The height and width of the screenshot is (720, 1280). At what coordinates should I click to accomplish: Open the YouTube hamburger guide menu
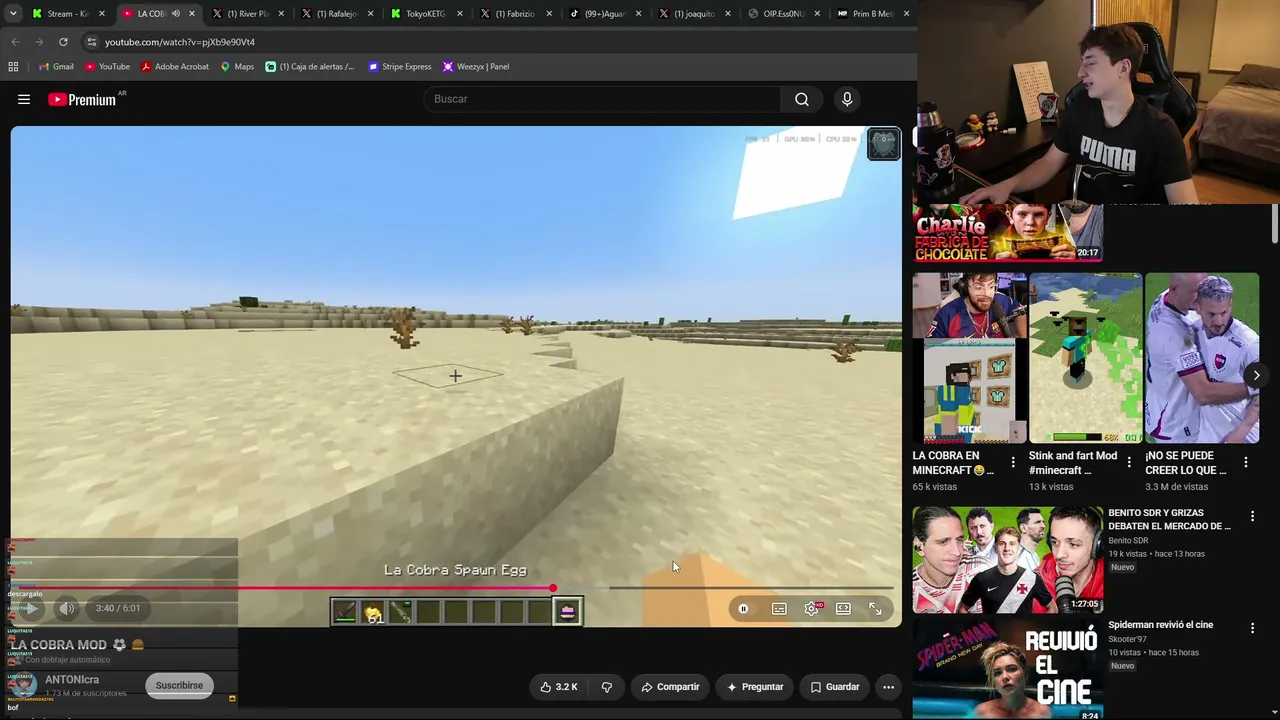pos(24,99)
